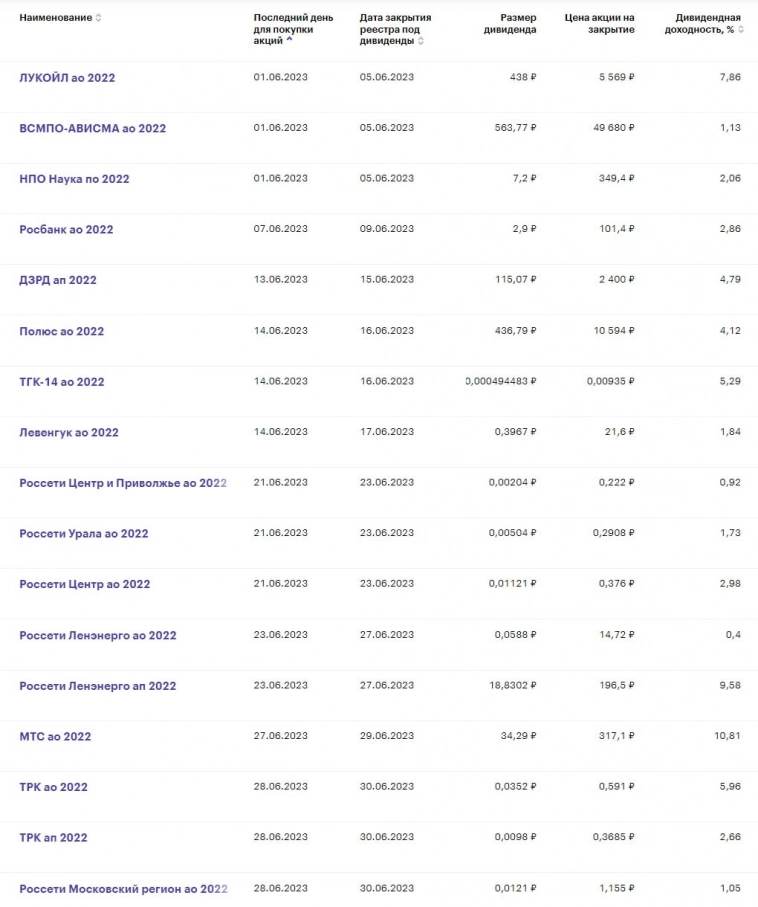Select the НПО Наука ао 2022 link
This screenshot has height=907, width=758.
(74, 179)
